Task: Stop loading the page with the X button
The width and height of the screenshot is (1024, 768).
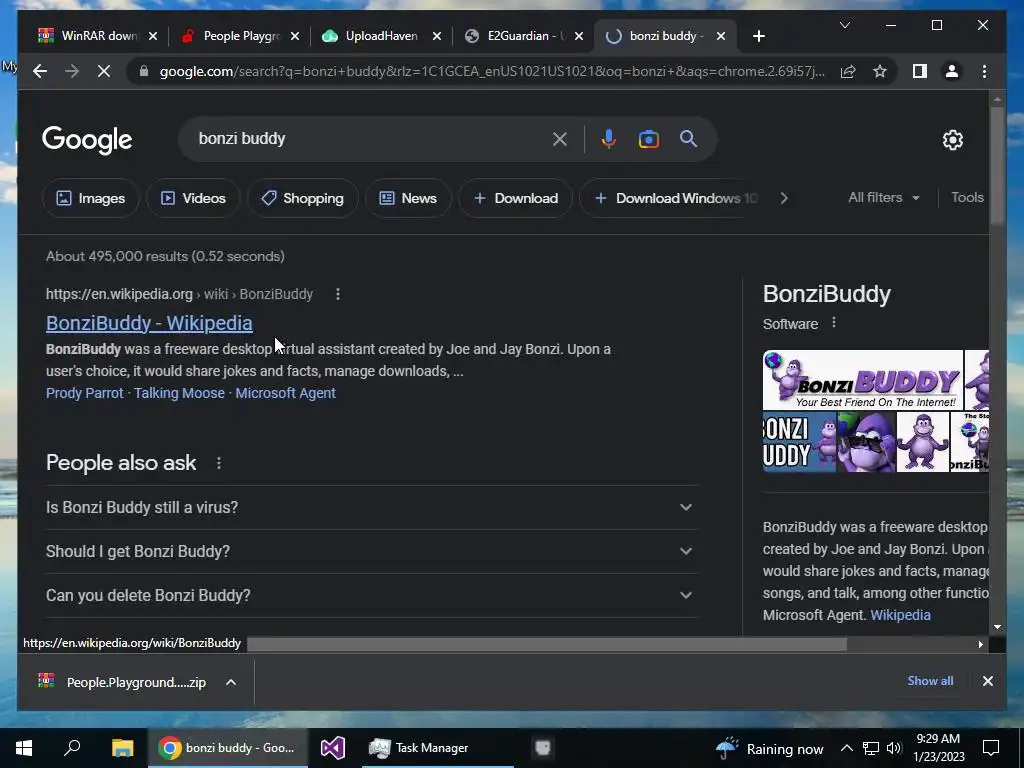Action: (x=104, y=71)
